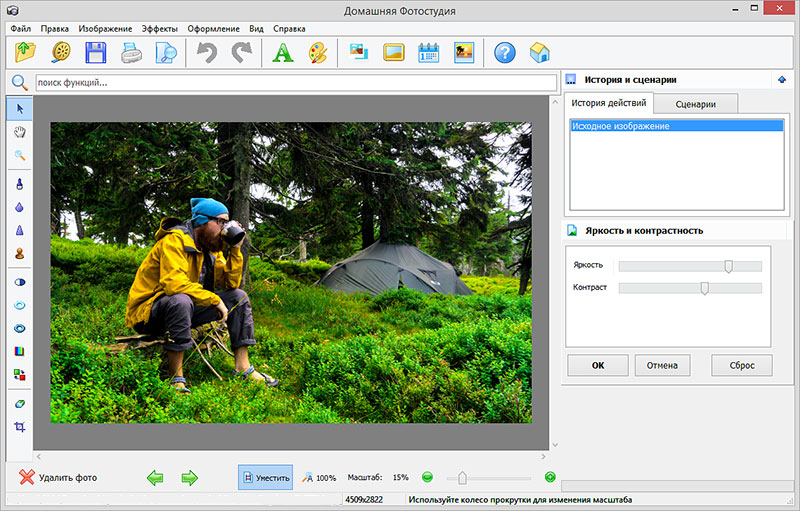This screenshot has width=800, height=511.
Task: Select the light blue ring tool
Action: tap(20, 305)
